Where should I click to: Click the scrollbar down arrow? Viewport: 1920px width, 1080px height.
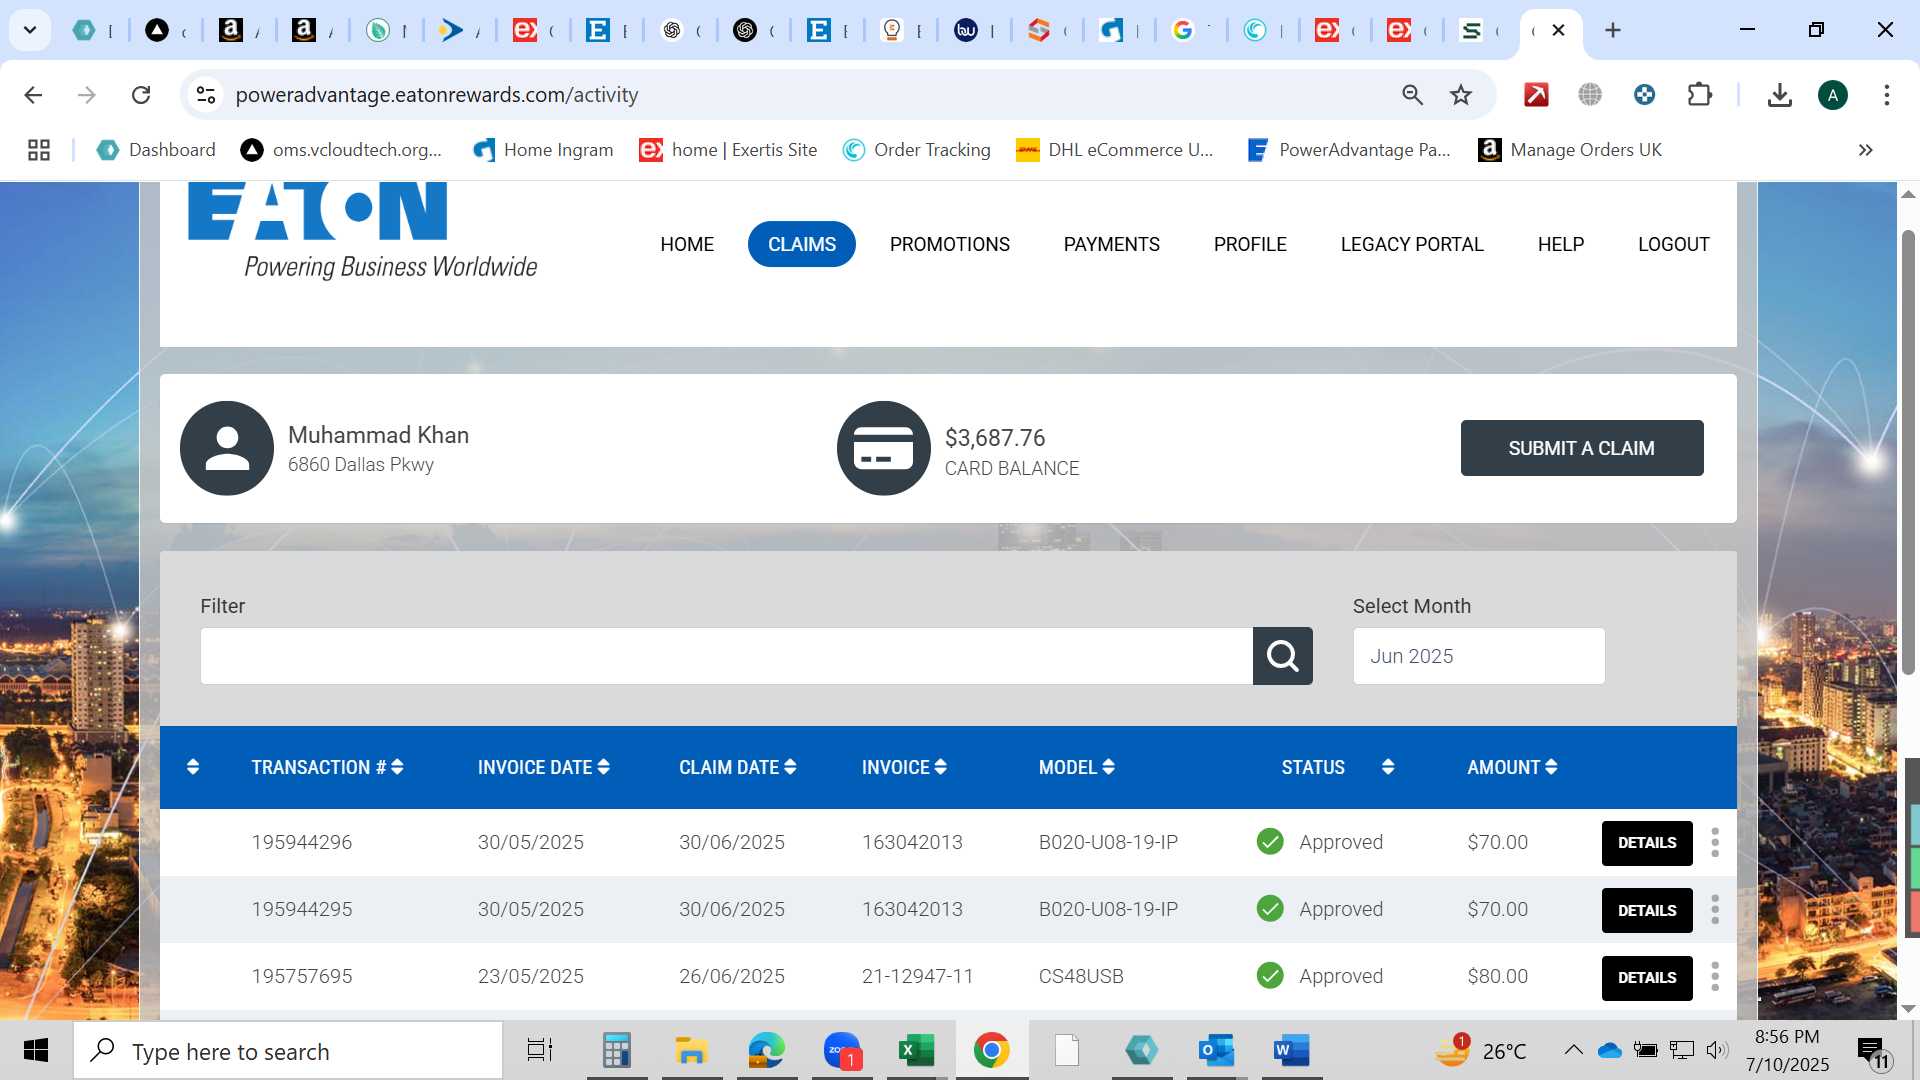[1908, 1008]
